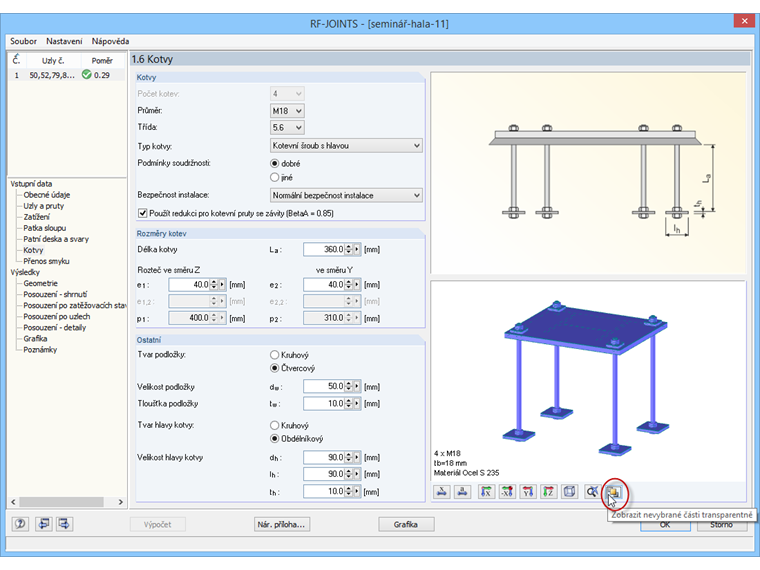Image resolution: width=760 pixels, height=570 pixels.
Task: Open list arrow next to e1 field
Action: pyautogui.click(x=222, y=285)
